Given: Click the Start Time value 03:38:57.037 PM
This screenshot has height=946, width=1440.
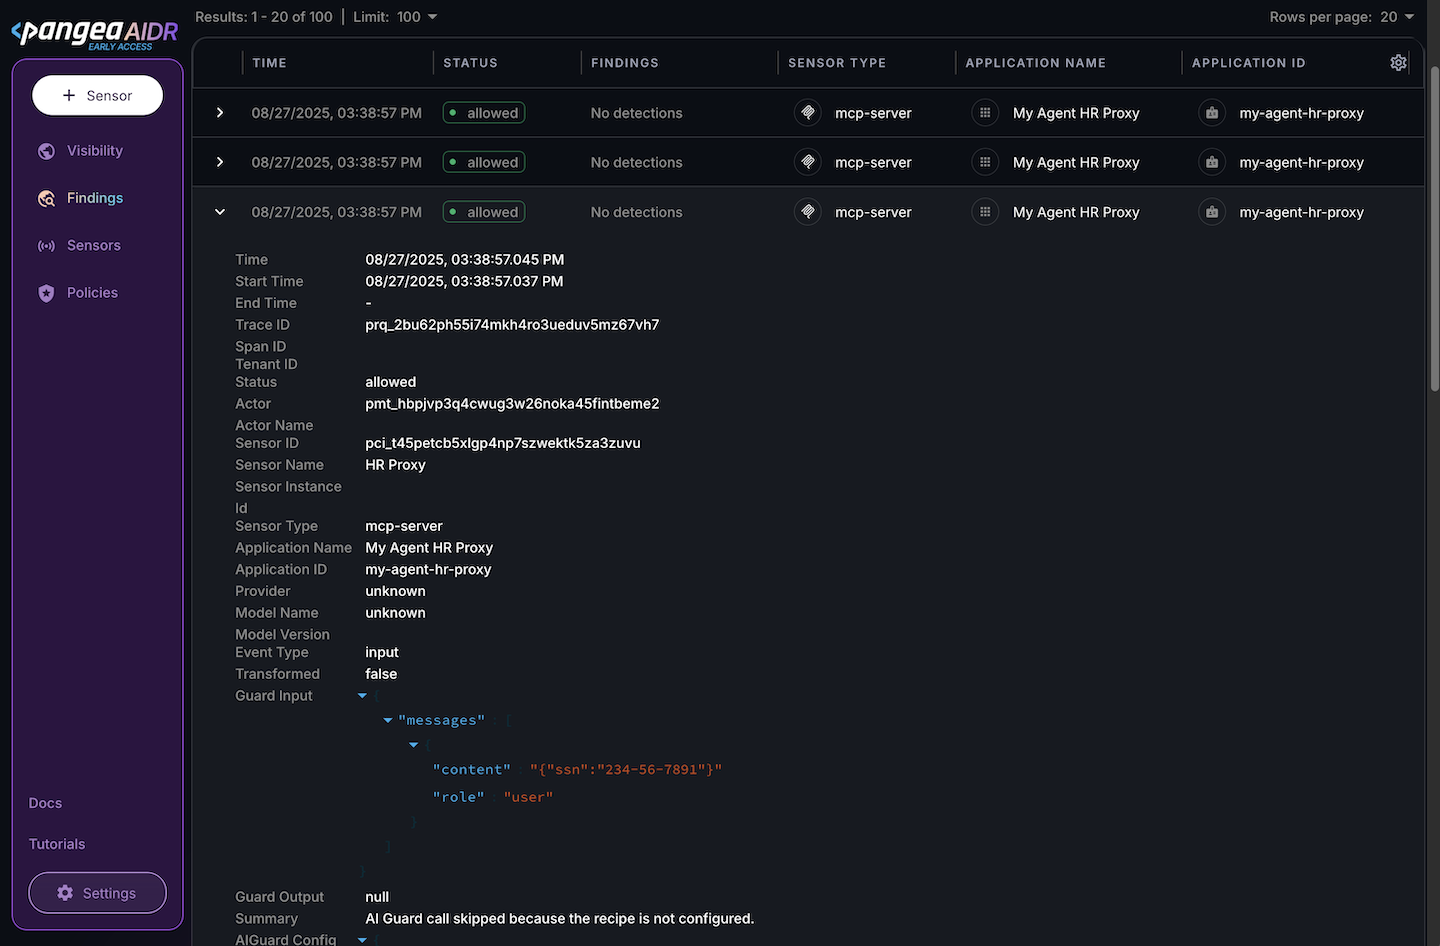Looking at the screenshot, I should [464, 282].
